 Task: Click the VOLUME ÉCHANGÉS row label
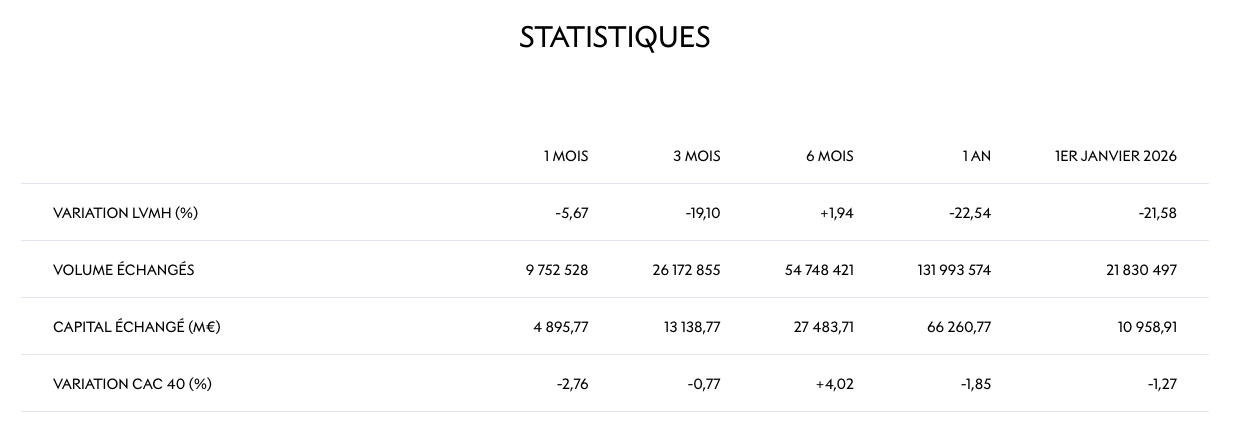pyautogui.click(x=123, y=270)
